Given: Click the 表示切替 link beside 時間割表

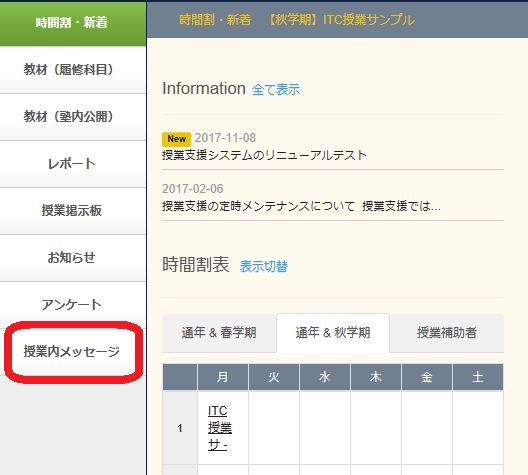Looking at the screenshot, I should click(x=264, y=266).
